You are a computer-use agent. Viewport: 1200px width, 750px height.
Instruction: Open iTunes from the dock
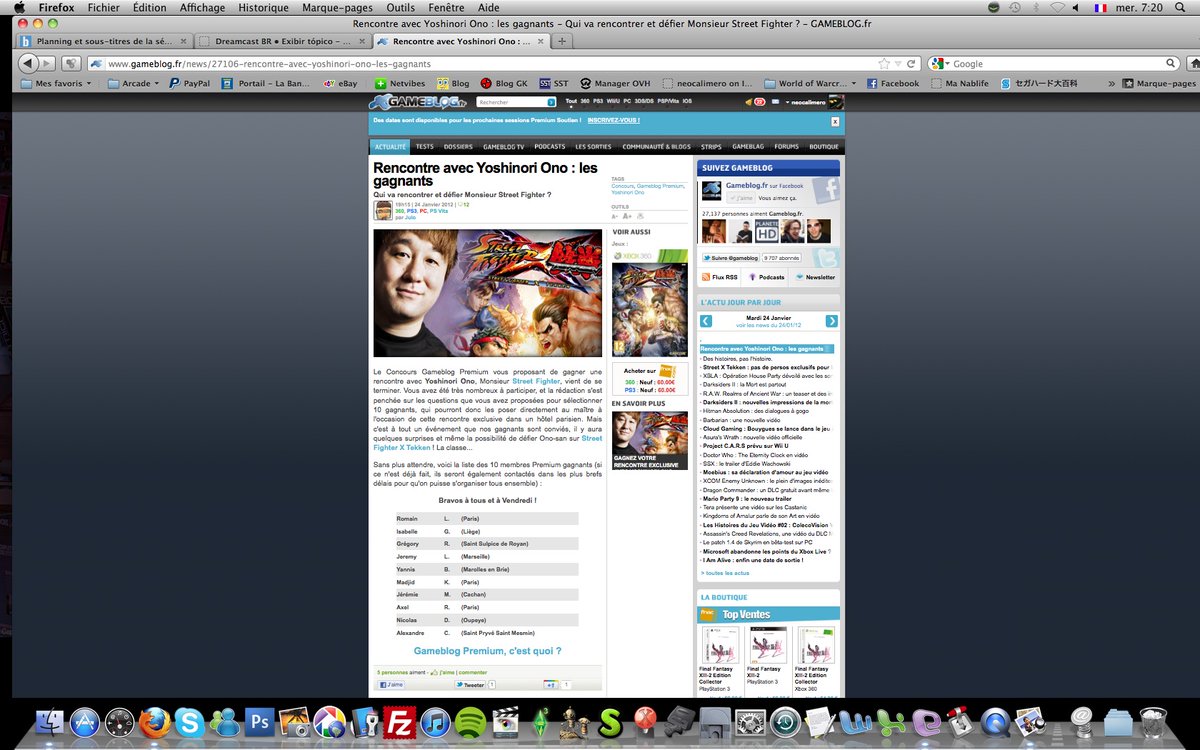click(435, 722)
